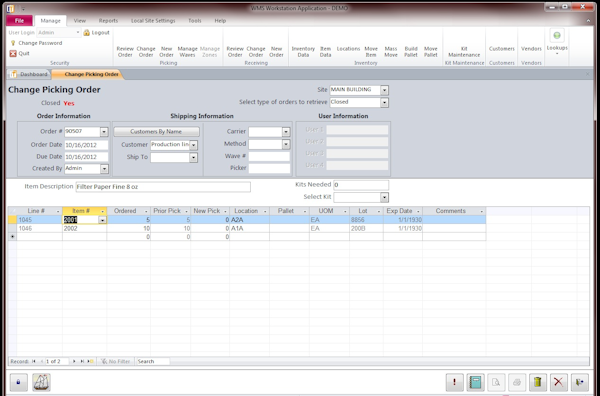600x396 pixels.
Task: Open the Help ribbon tab
Action: tap(220, 21)
